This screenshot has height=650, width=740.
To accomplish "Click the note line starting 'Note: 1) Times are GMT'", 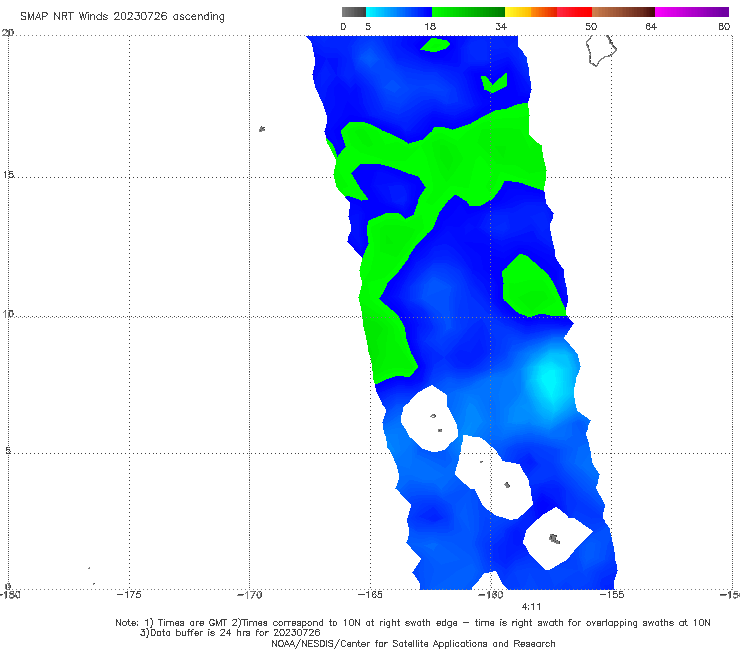I will tap(413, 623).
